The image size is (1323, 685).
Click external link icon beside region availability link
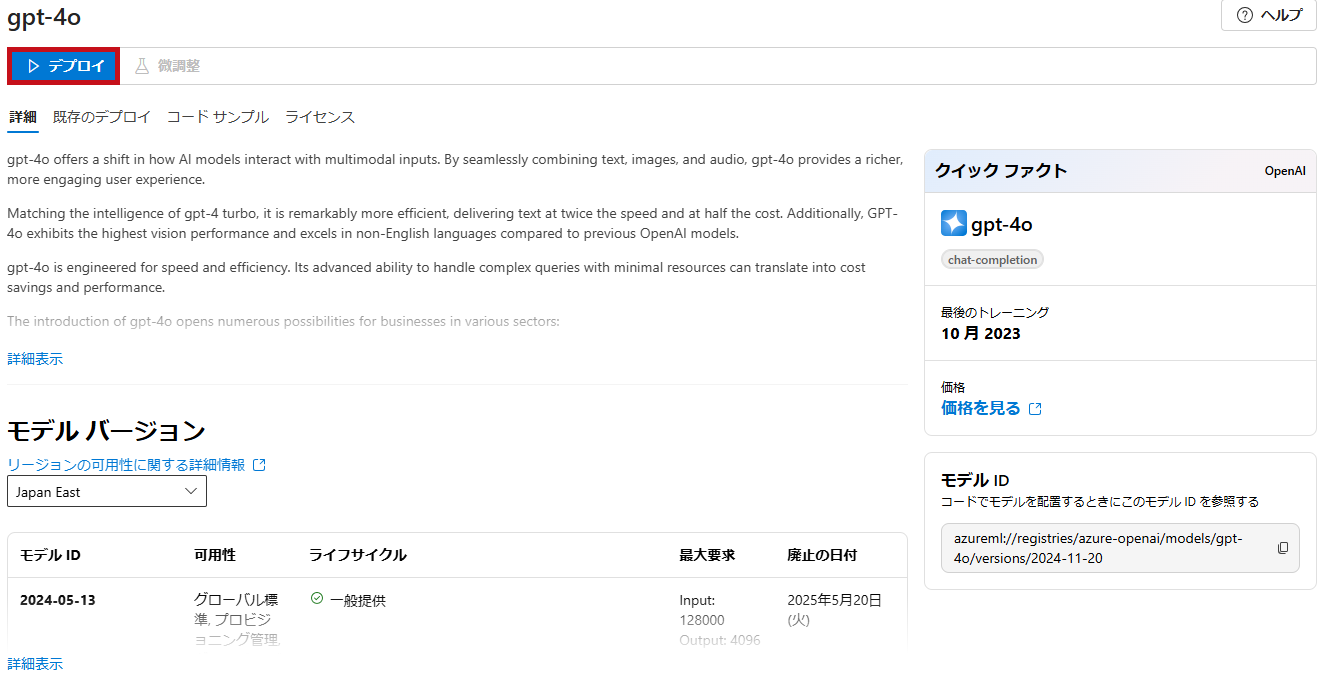pyautogui.click(x=260, y=465)
